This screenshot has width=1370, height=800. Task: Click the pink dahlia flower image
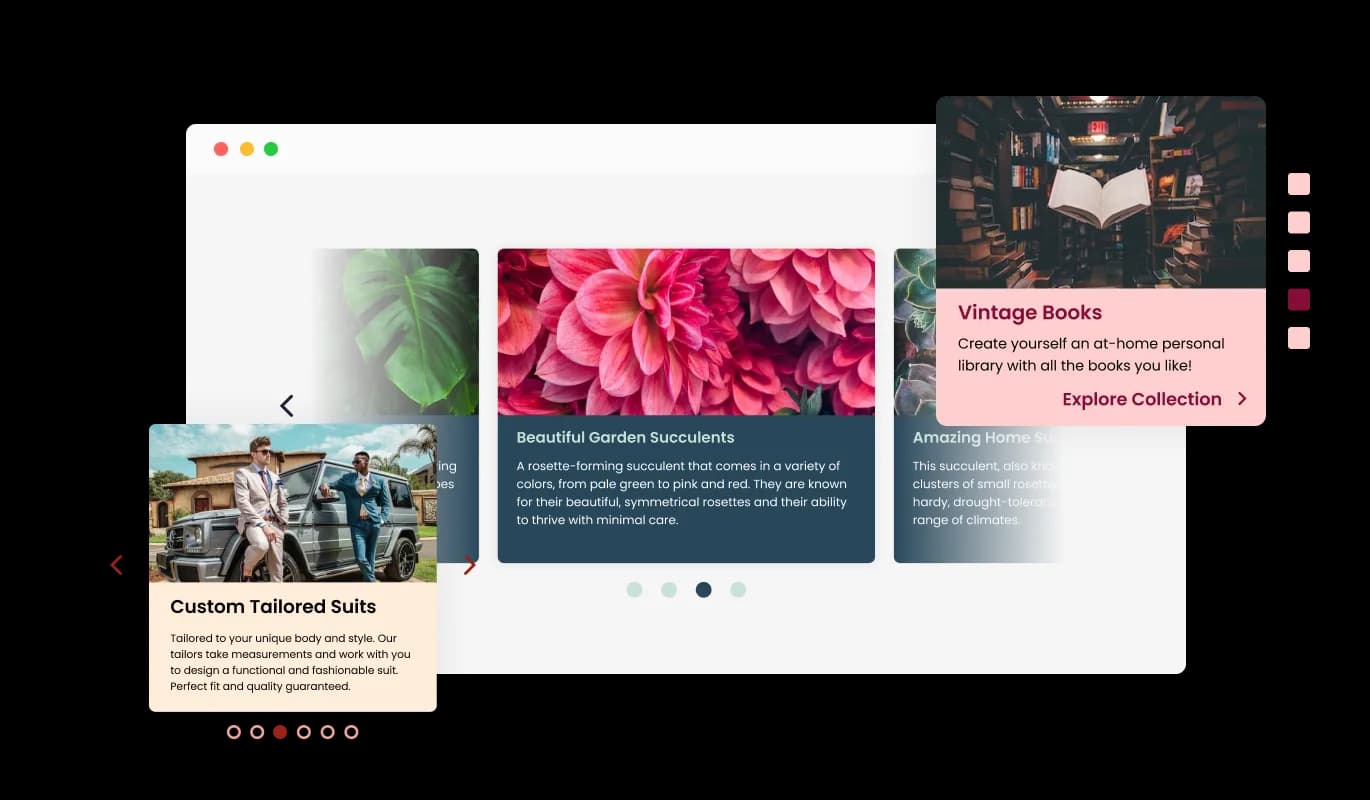tap(686, 330)
